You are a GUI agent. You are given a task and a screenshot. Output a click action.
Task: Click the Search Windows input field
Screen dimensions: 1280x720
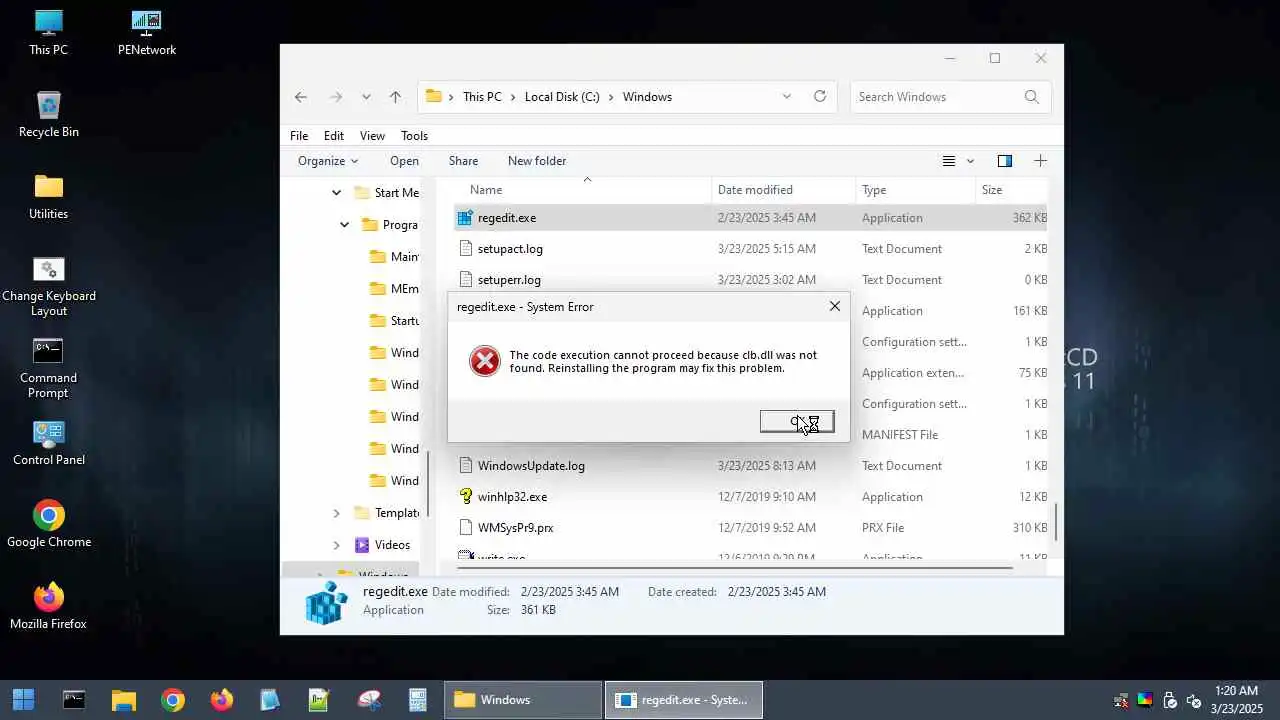point(950,97)
